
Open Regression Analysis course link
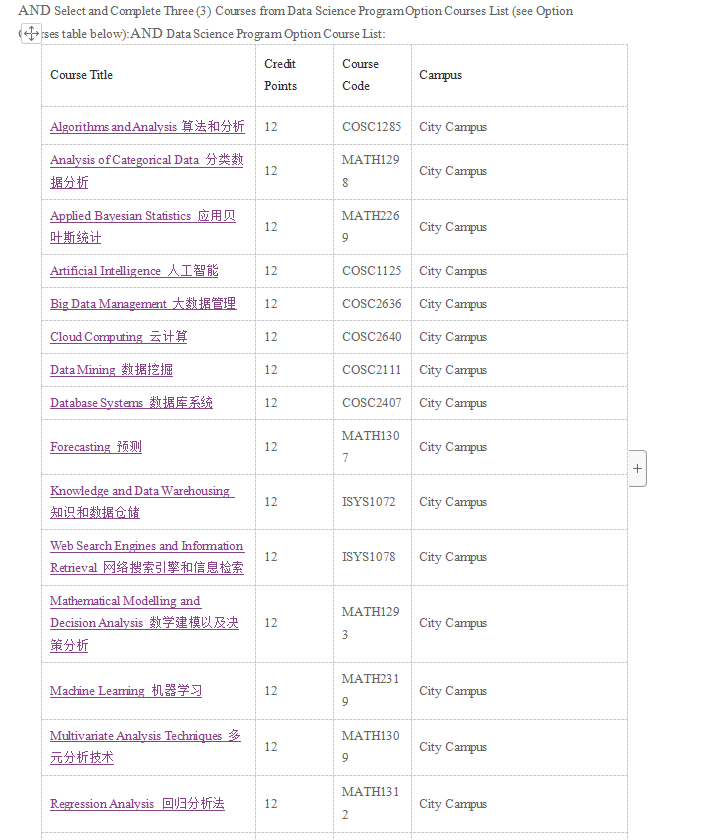coord(137,804)
